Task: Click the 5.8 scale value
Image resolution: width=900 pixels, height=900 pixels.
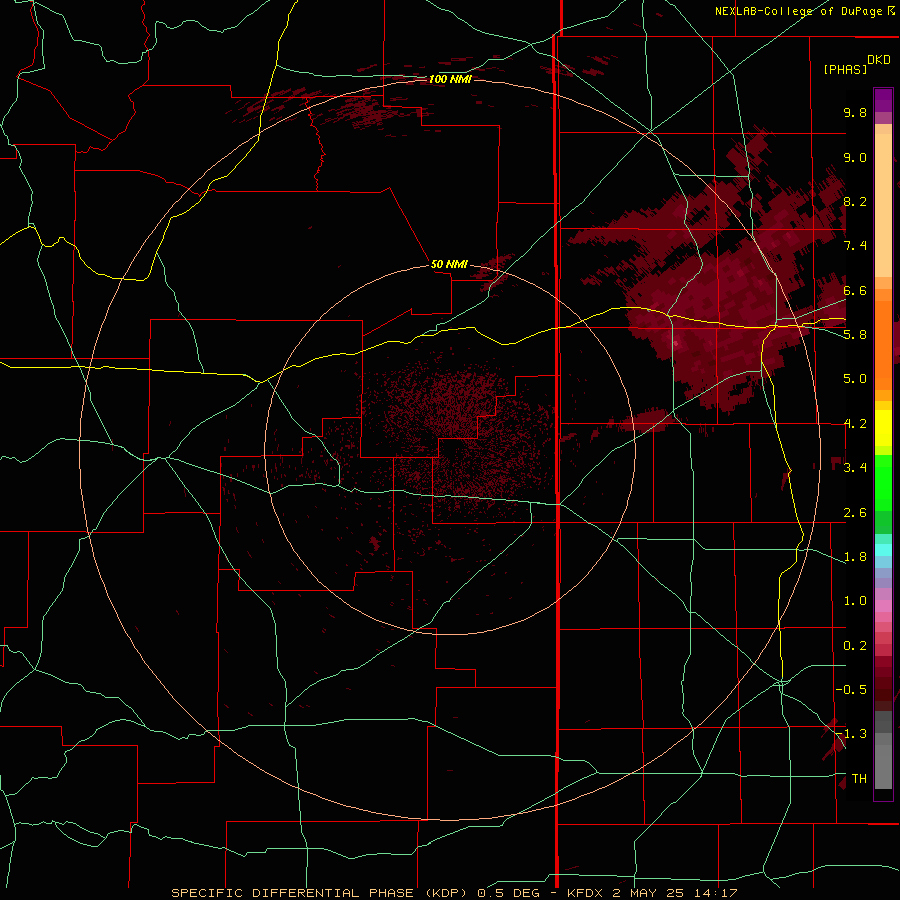Action: (855, 335)
